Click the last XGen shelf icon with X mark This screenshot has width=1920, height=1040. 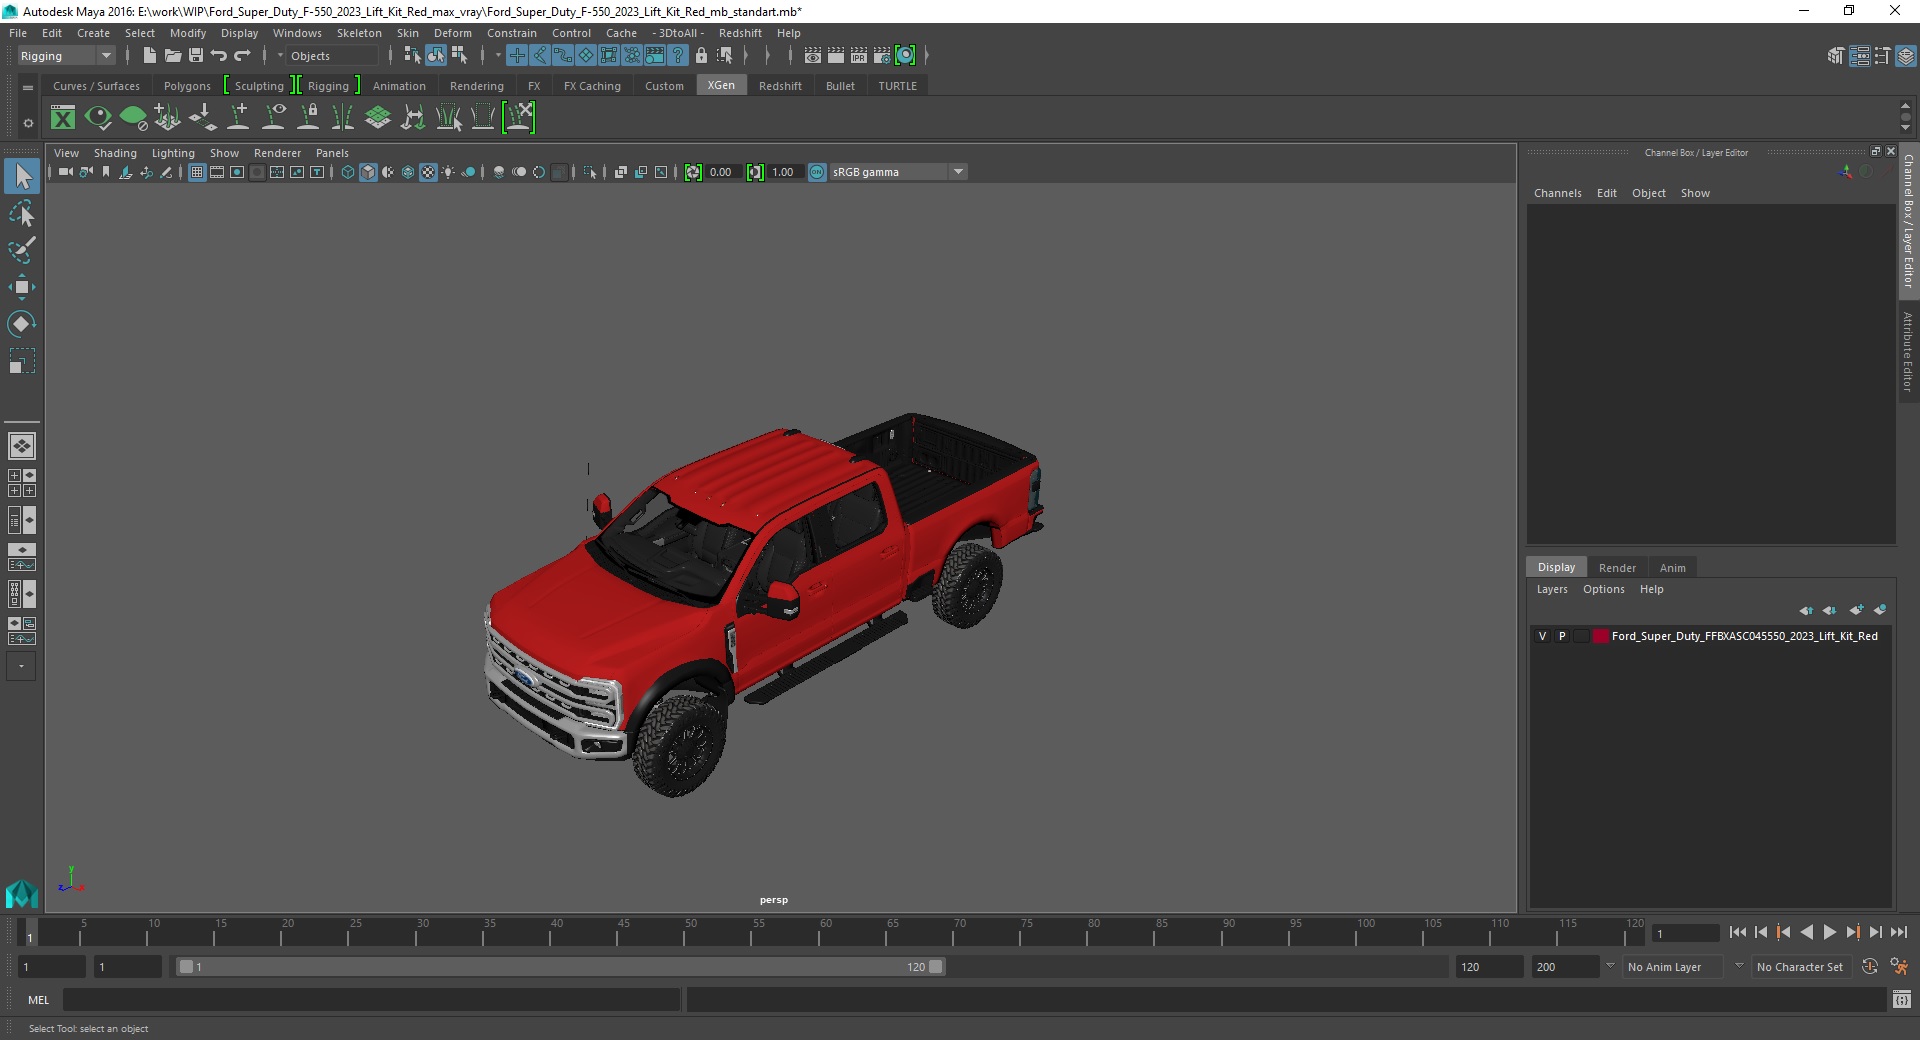click(x=519, y=118)
